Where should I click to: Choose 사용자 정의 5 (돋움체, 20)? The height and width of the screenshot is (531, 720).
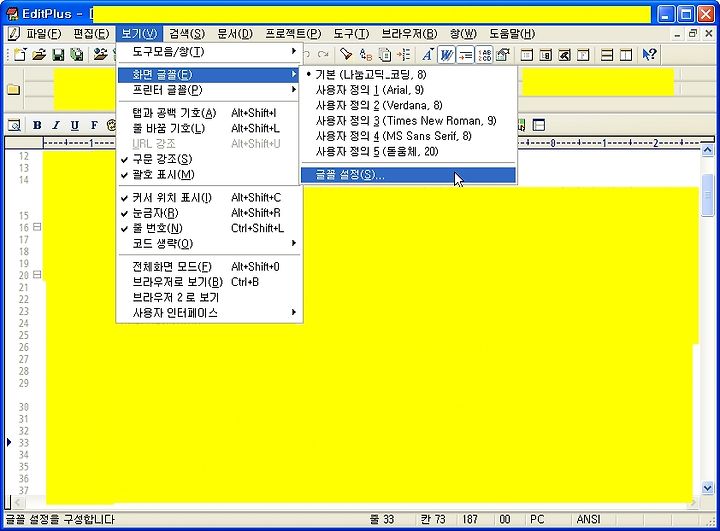coord(408,152)
